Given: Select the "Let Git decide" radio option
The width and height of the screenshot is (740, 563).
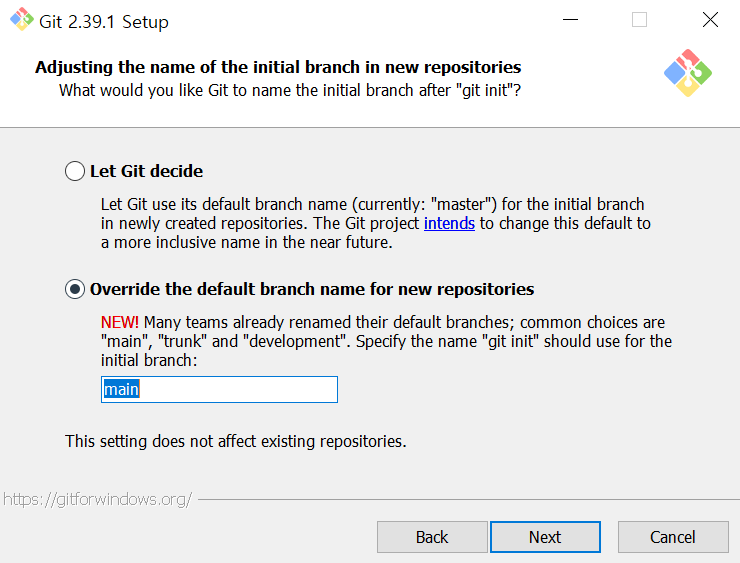Looking at the screenshot, I should (x=75, y=171).
